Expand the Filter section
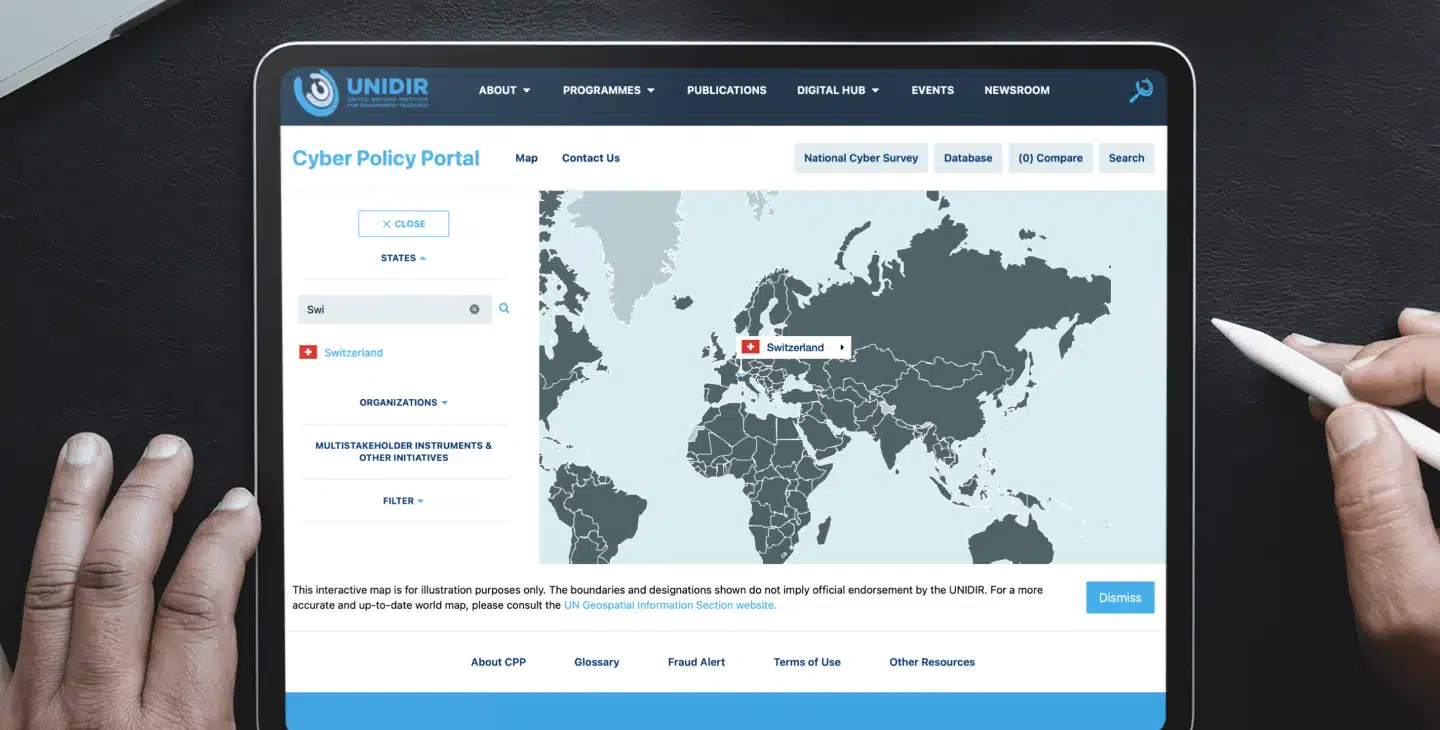Viewport: 1440px width, 730px height. [403, 501]
